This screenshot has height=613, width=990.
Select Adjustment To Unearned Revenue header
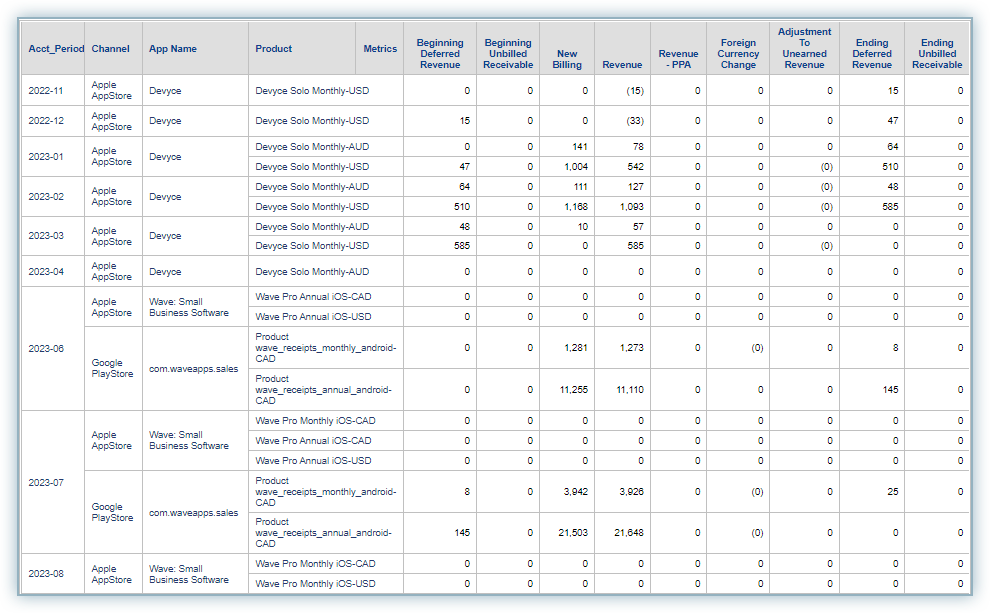(x=804, y=48)
